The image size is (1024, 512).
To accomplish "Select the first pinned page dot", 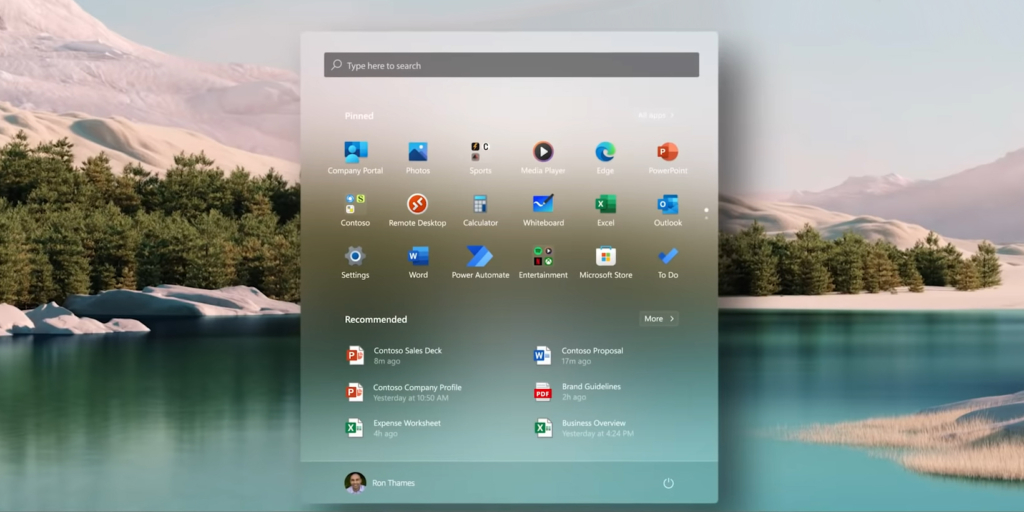I will [706, 210].
